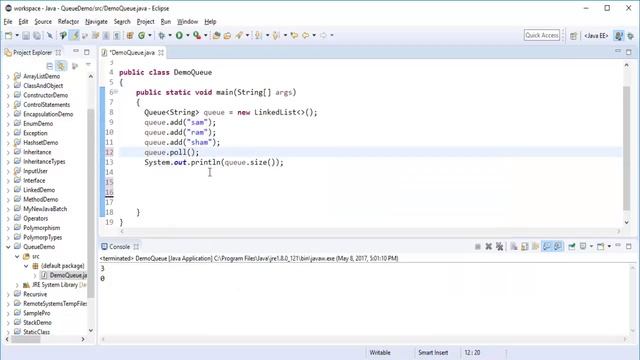Collapse the QueueDemo project node

point(8,247)
